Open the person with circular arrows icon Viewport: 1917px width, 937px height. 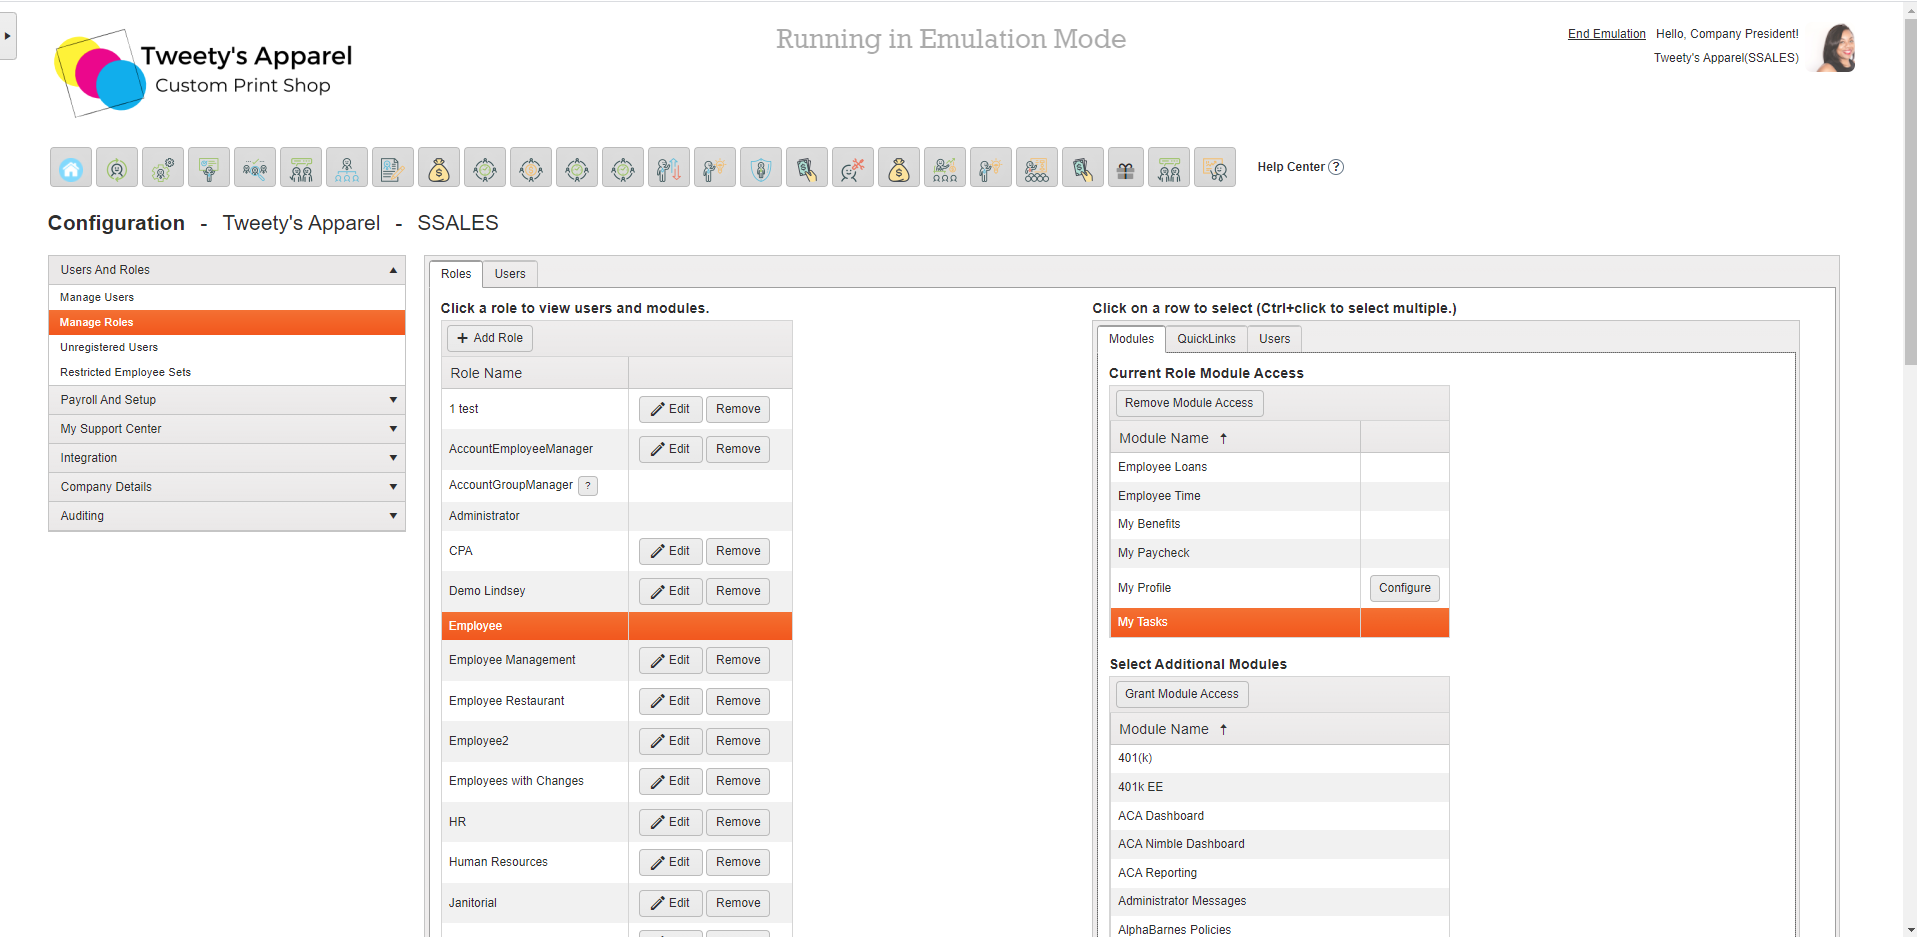tap(117, 168)
